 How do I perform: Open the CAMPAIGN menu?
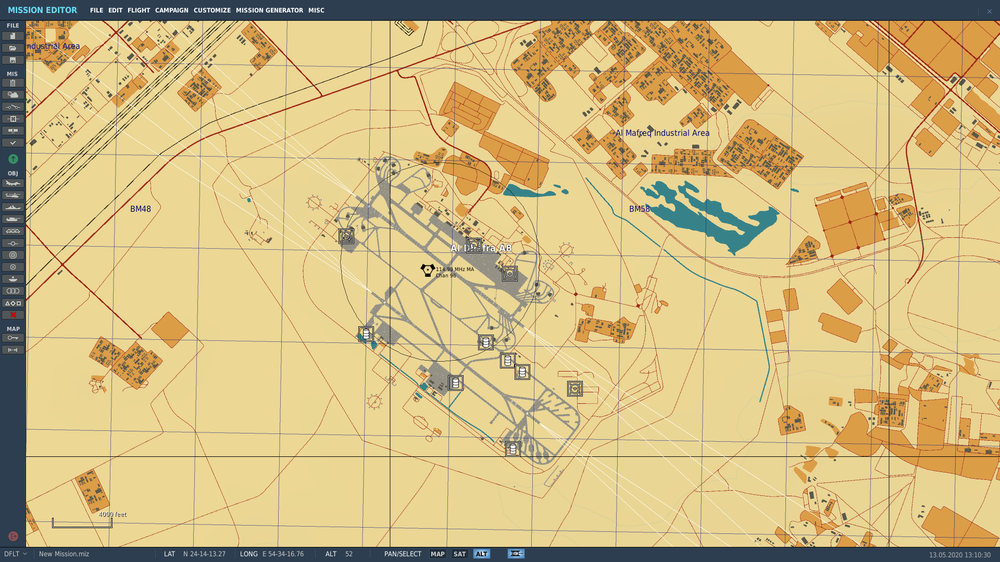pos(172,10)
